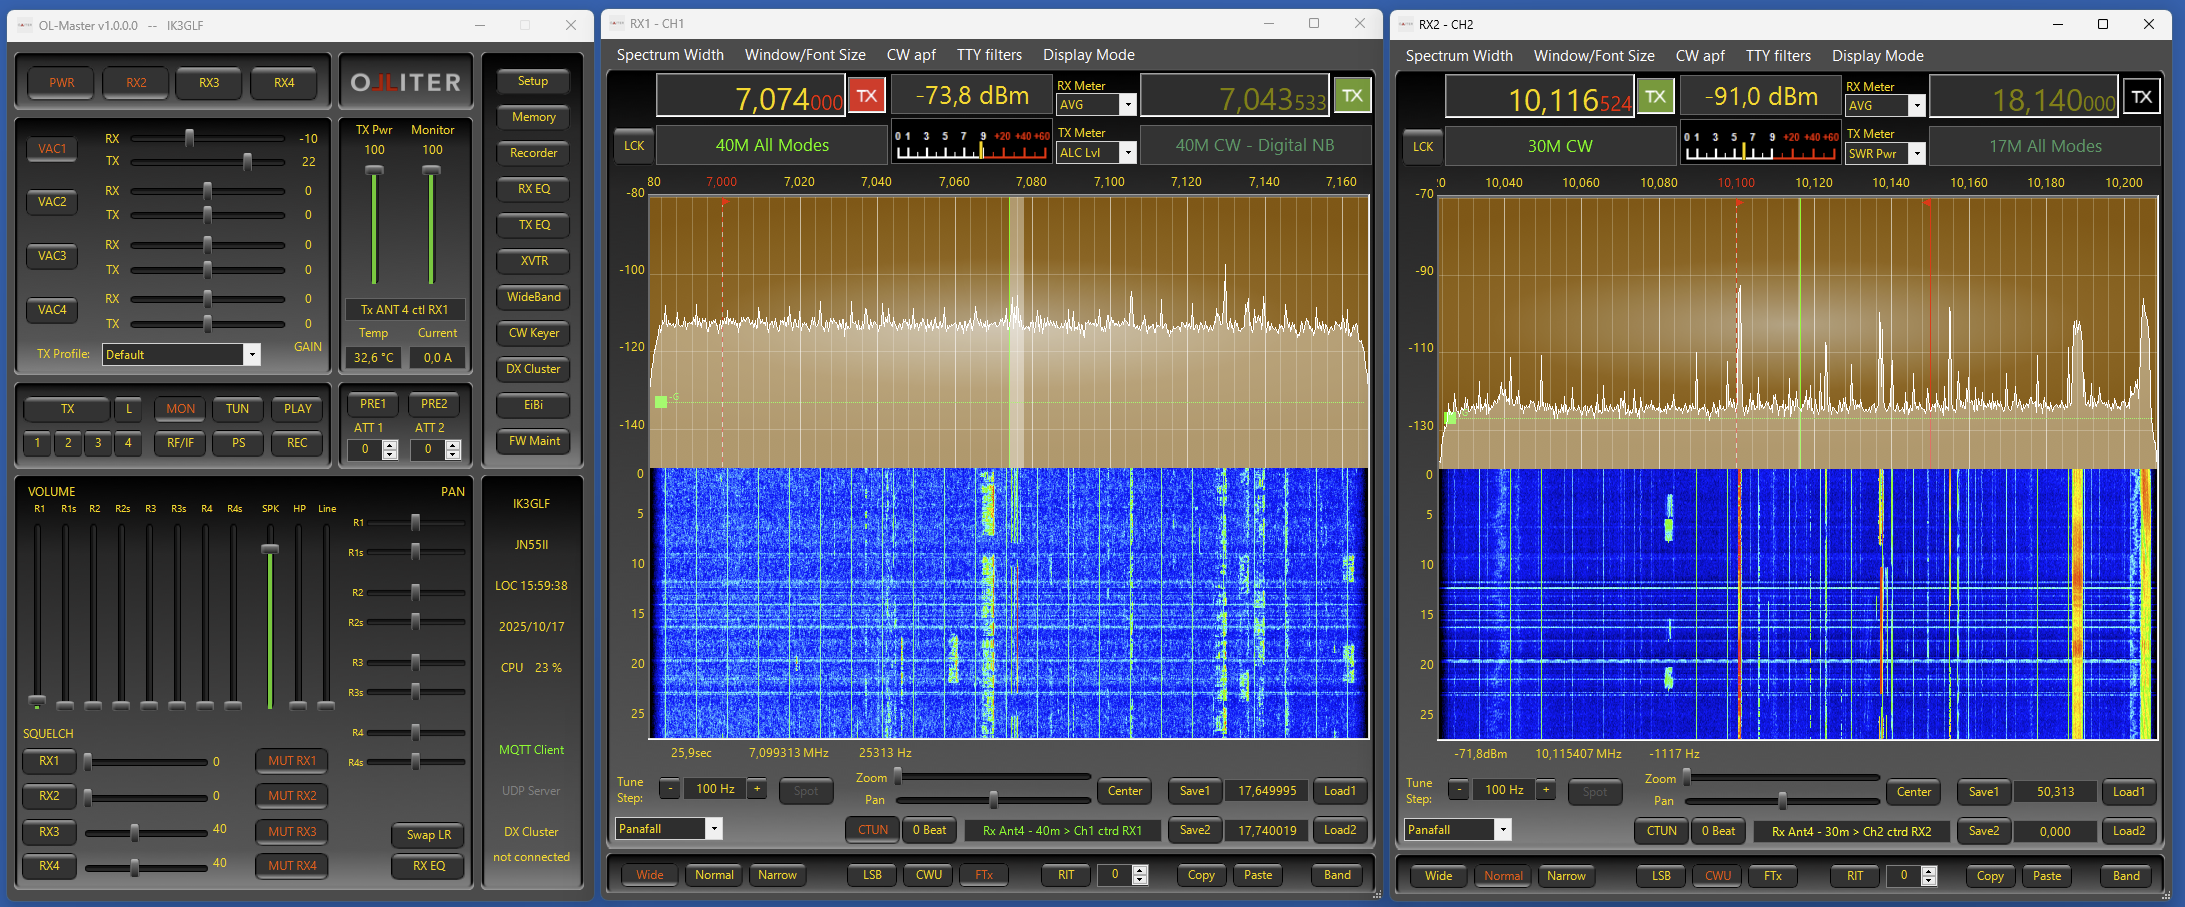Screen dimensions: 2185x907
Task: Click the SPK volume slider handle
Action: (270, 549)
